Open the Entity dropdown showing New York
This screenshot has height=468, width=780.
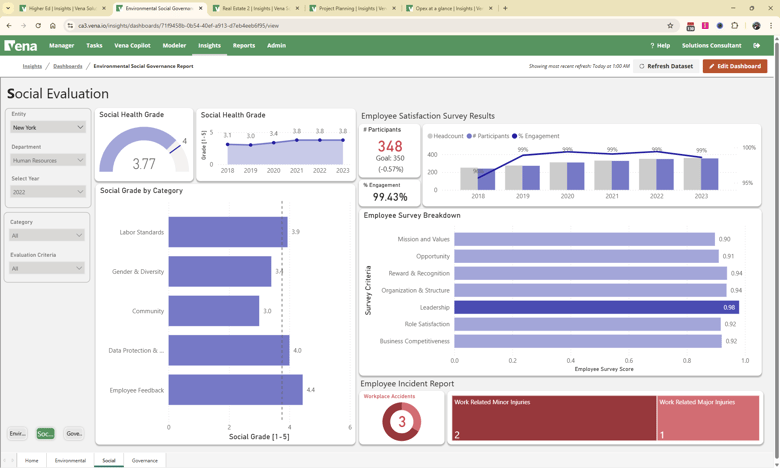tap(47, 127)
